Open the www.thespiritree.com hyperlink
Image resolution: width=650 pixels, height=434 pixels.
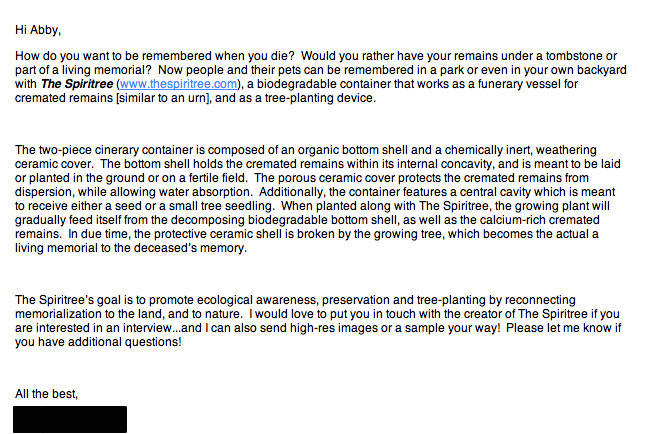tap(178, 84)
